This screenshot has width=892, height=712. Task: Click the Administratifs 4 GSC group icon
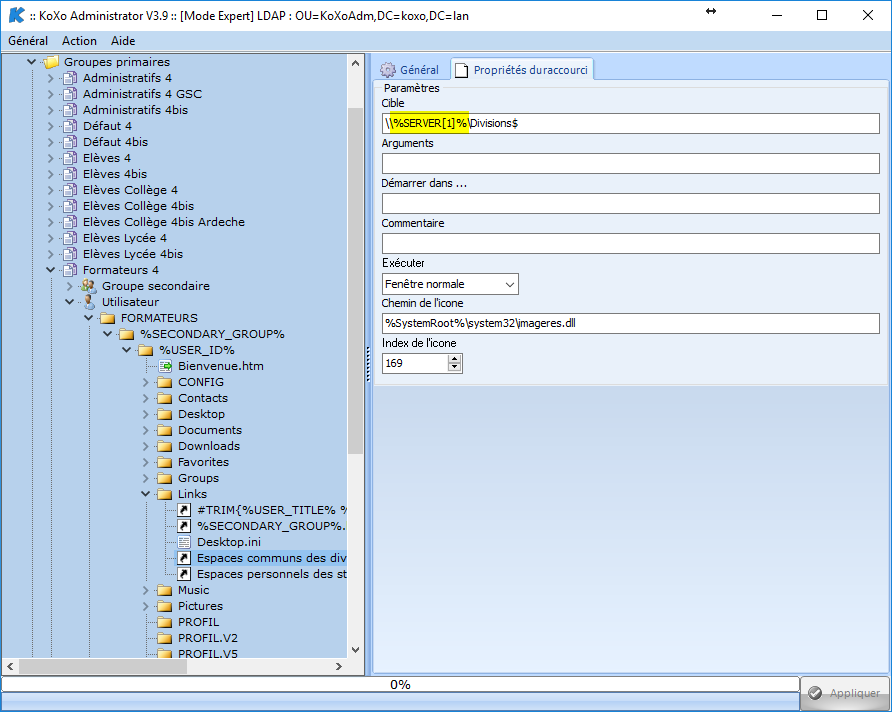(70, 94)
